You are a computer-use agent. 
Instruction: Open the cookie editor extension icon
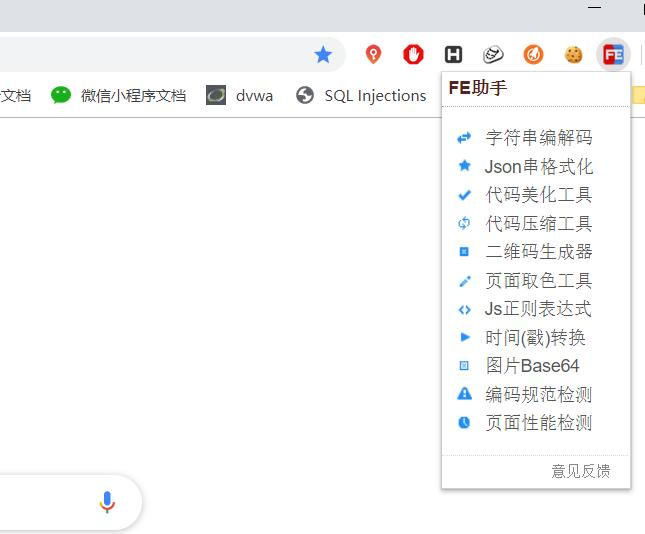pos(573,54)
